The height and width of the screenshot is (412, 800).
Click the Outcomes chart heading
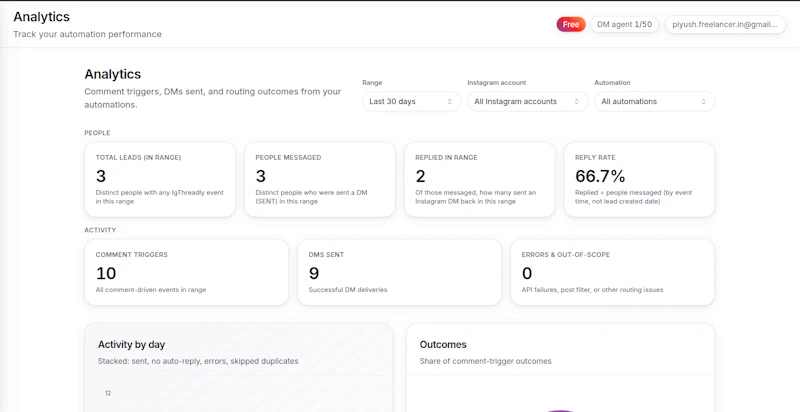click(443, 345)
